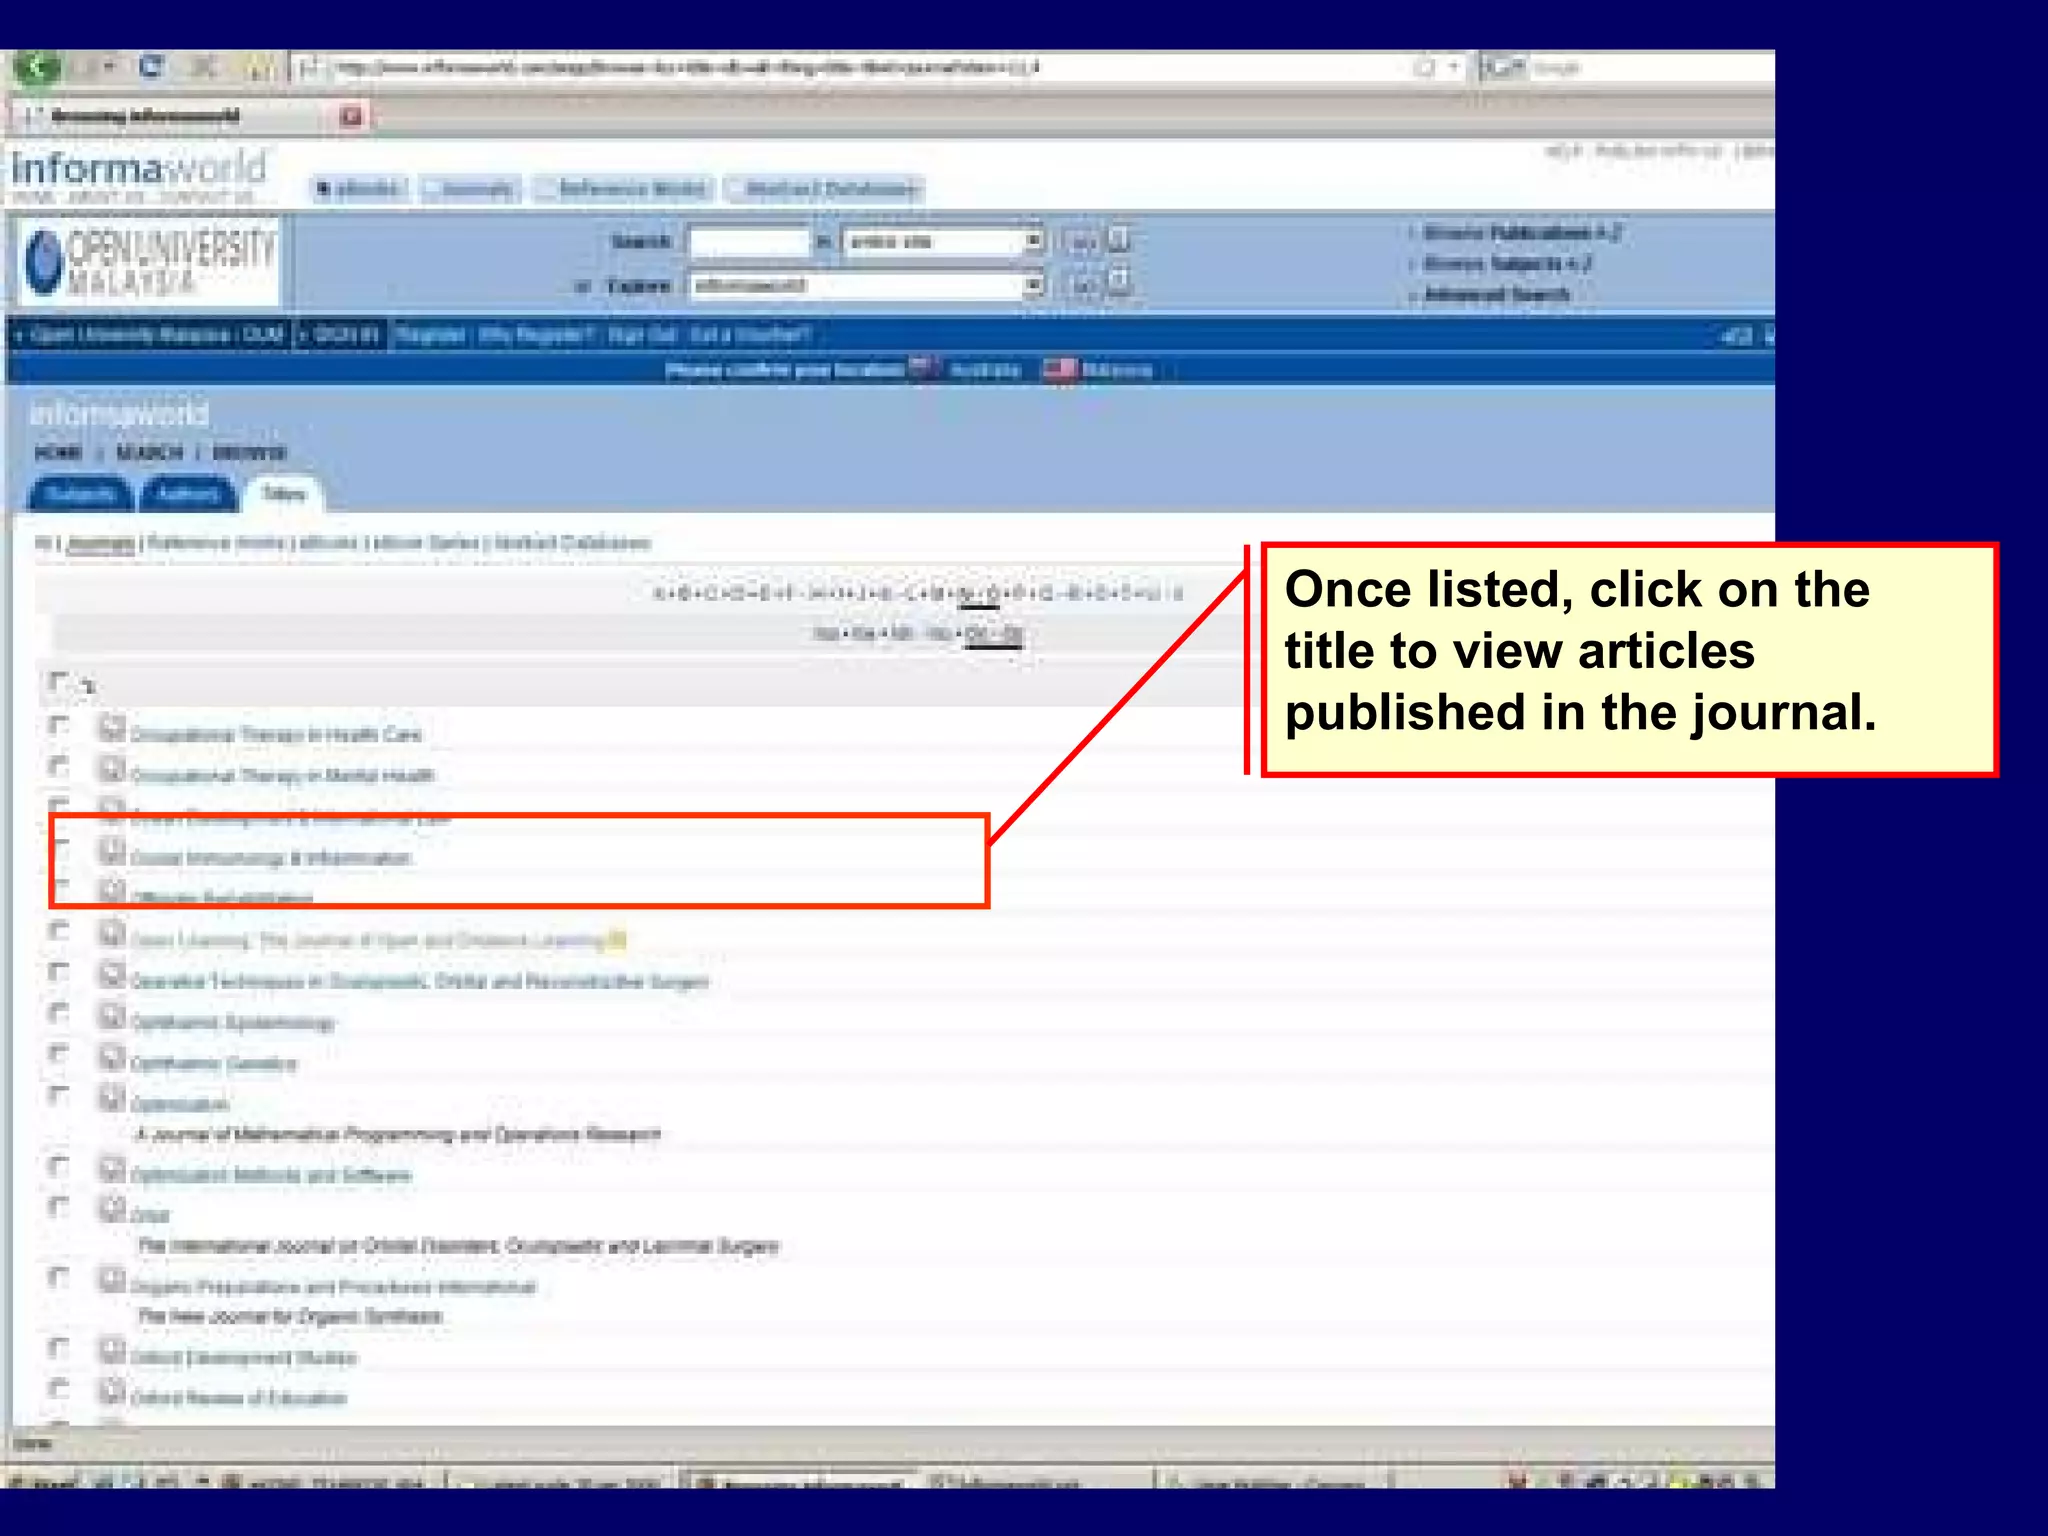Screen dimensions: 2048x1536
Task: Click the help icon right of Search Go
Action: pyautogui.click(x=1119, y=241)
